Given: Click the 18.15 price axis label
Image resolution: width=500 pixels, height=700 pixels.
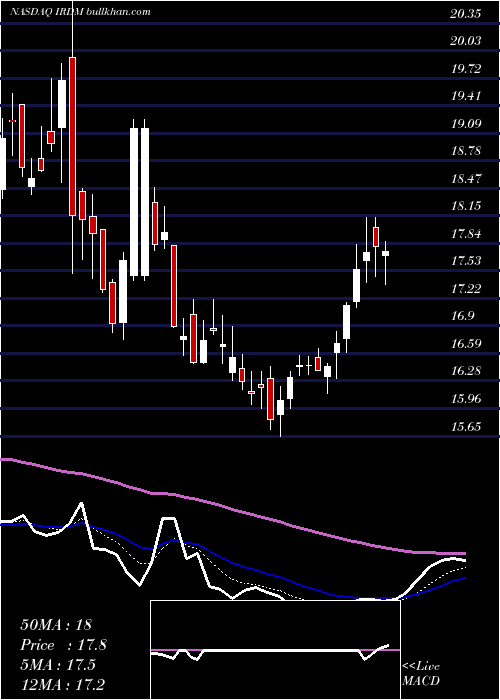Looking at the screenshot, I should (x=466, y=206).
